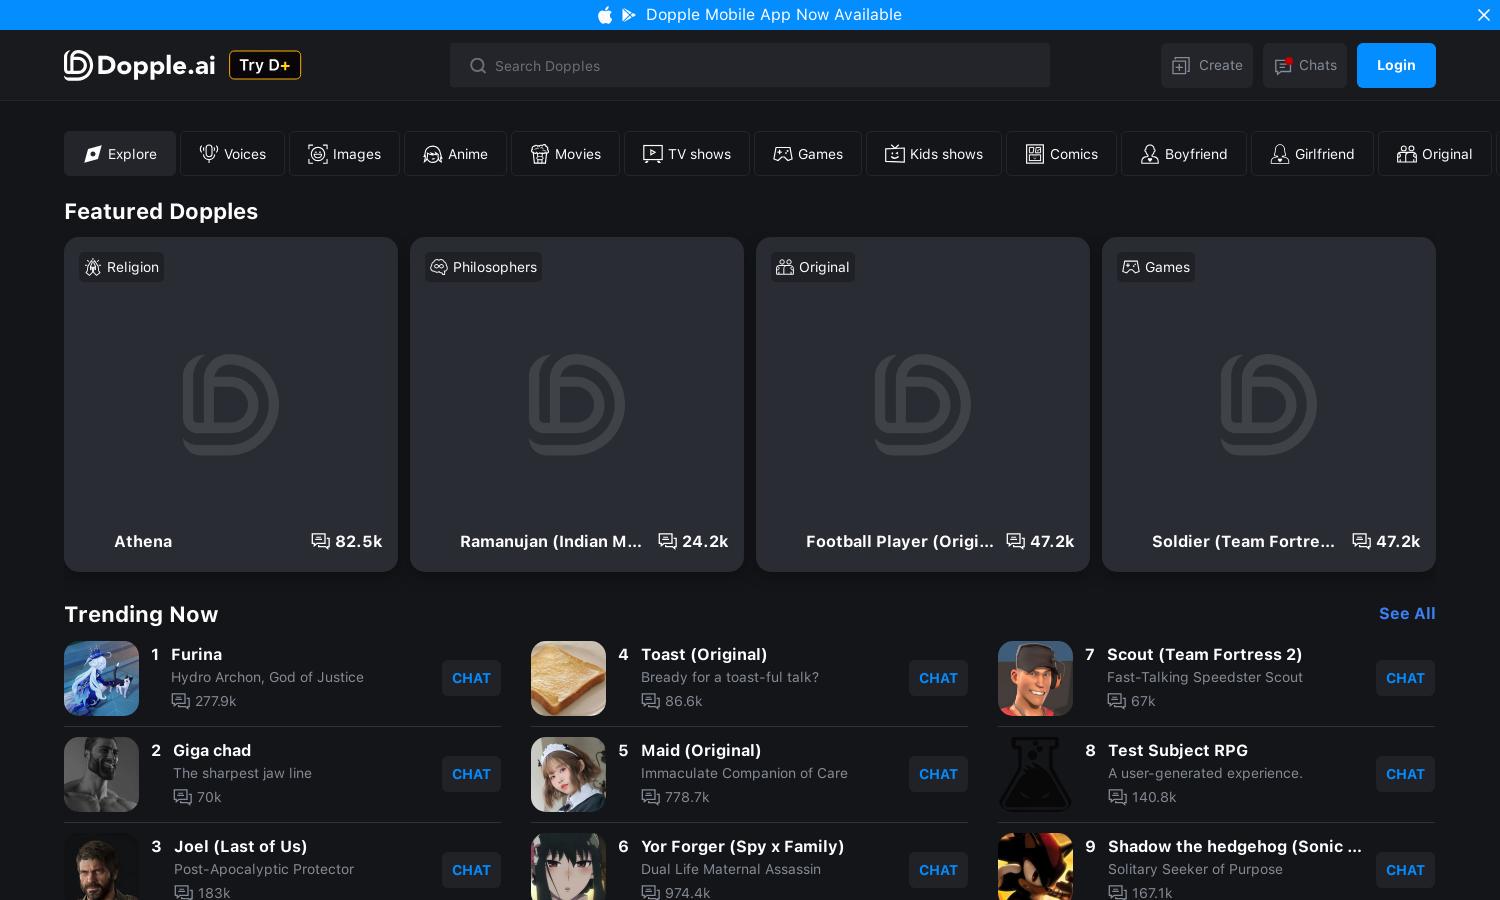Viewport: 1500px width, 900px height.
Task: Click the Test Subject RPG flask icon
Action: 1035,774
